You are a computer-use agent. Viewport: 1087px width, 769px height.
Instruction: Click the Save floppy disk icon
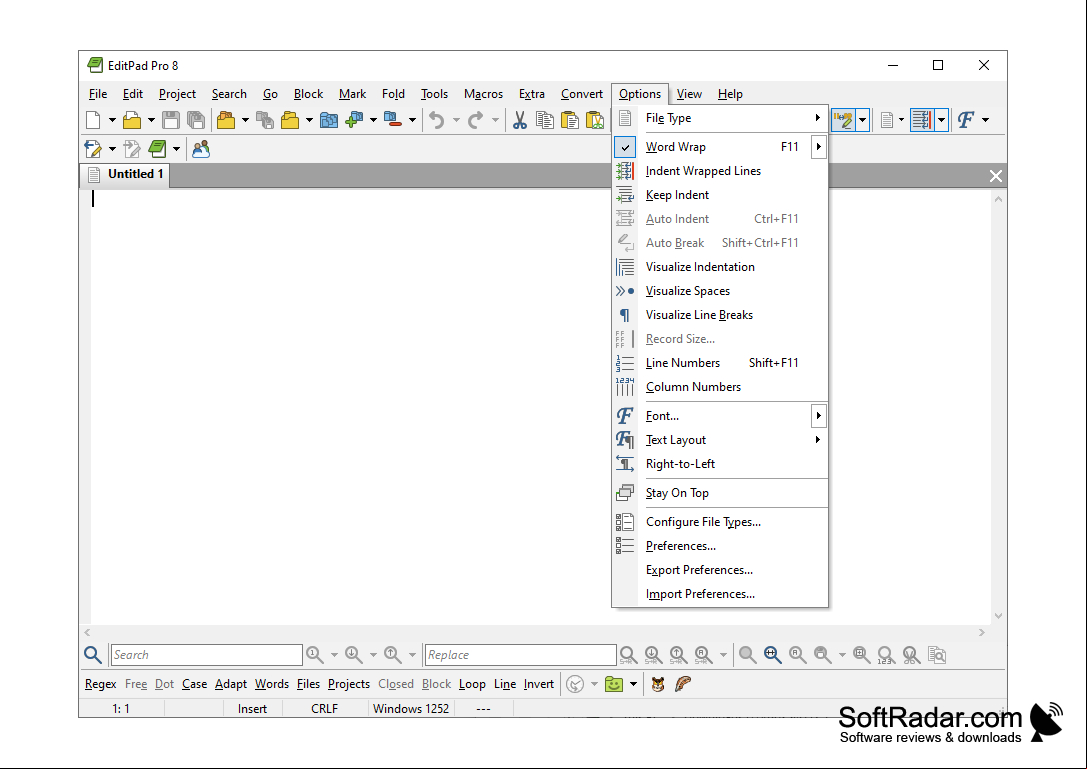click(x=171, y=120)
